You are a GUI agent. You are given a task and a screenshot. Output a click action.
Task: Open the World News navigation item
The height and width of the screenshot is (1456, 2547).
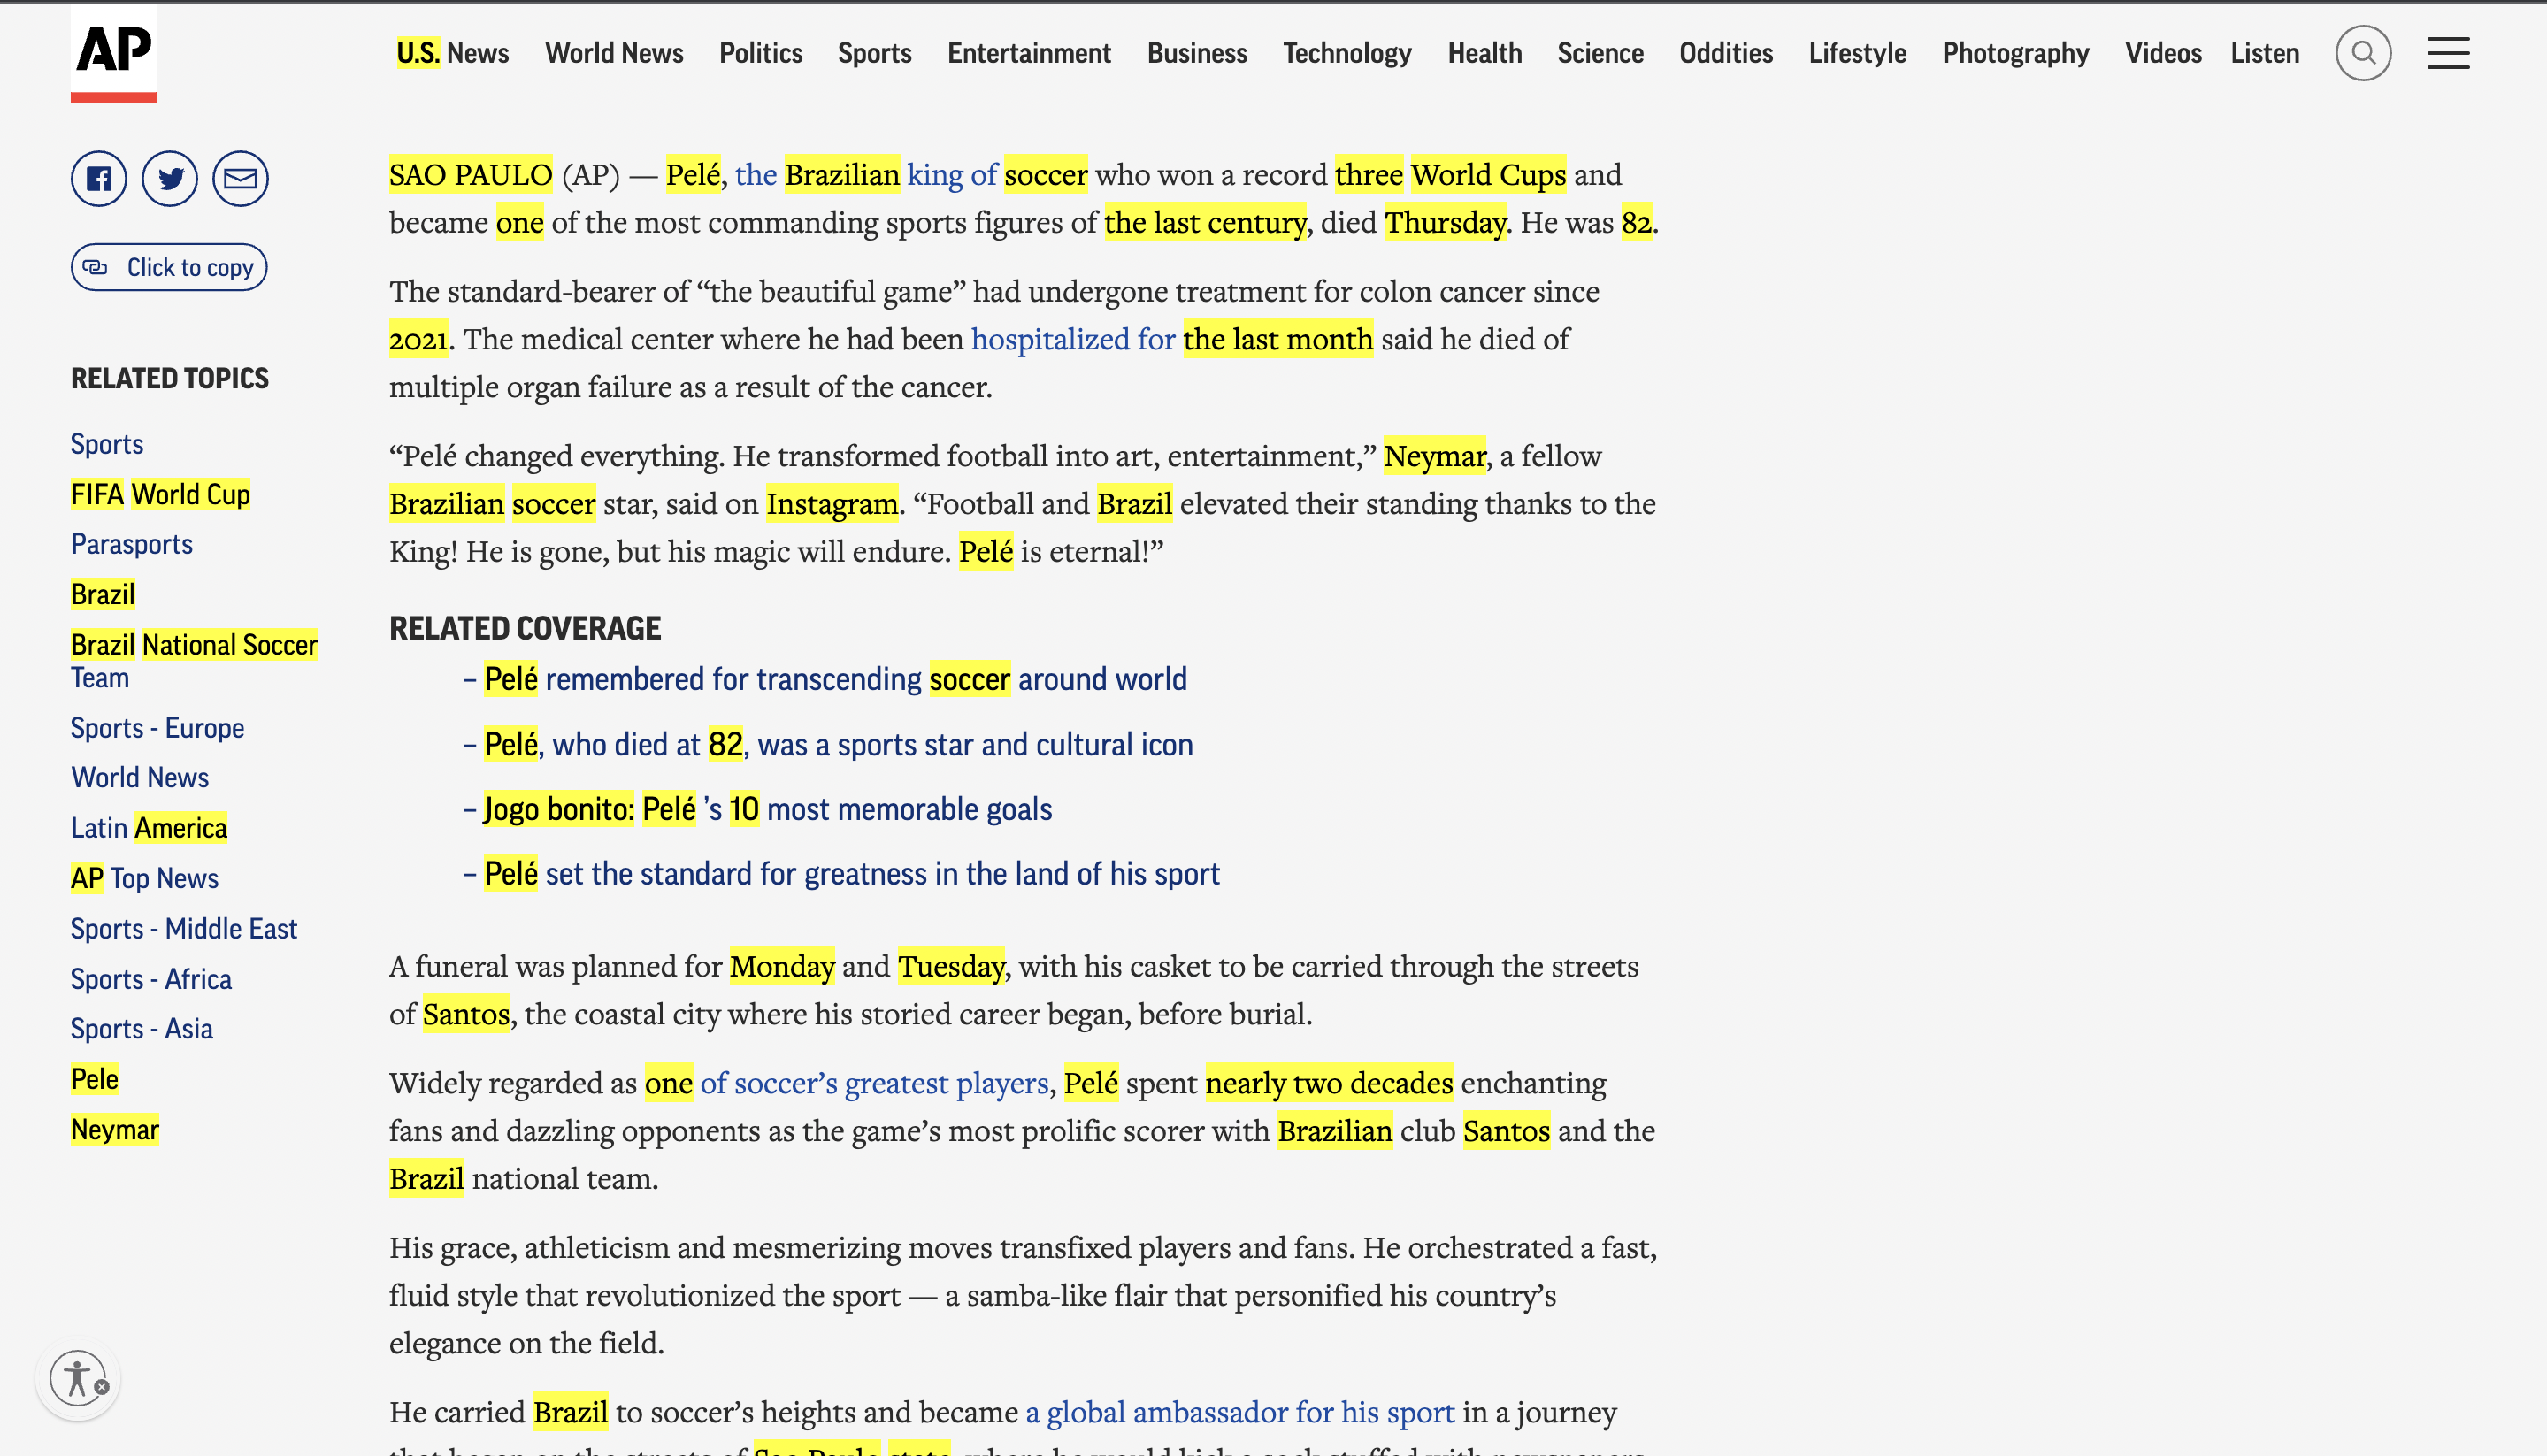[613, 53]
